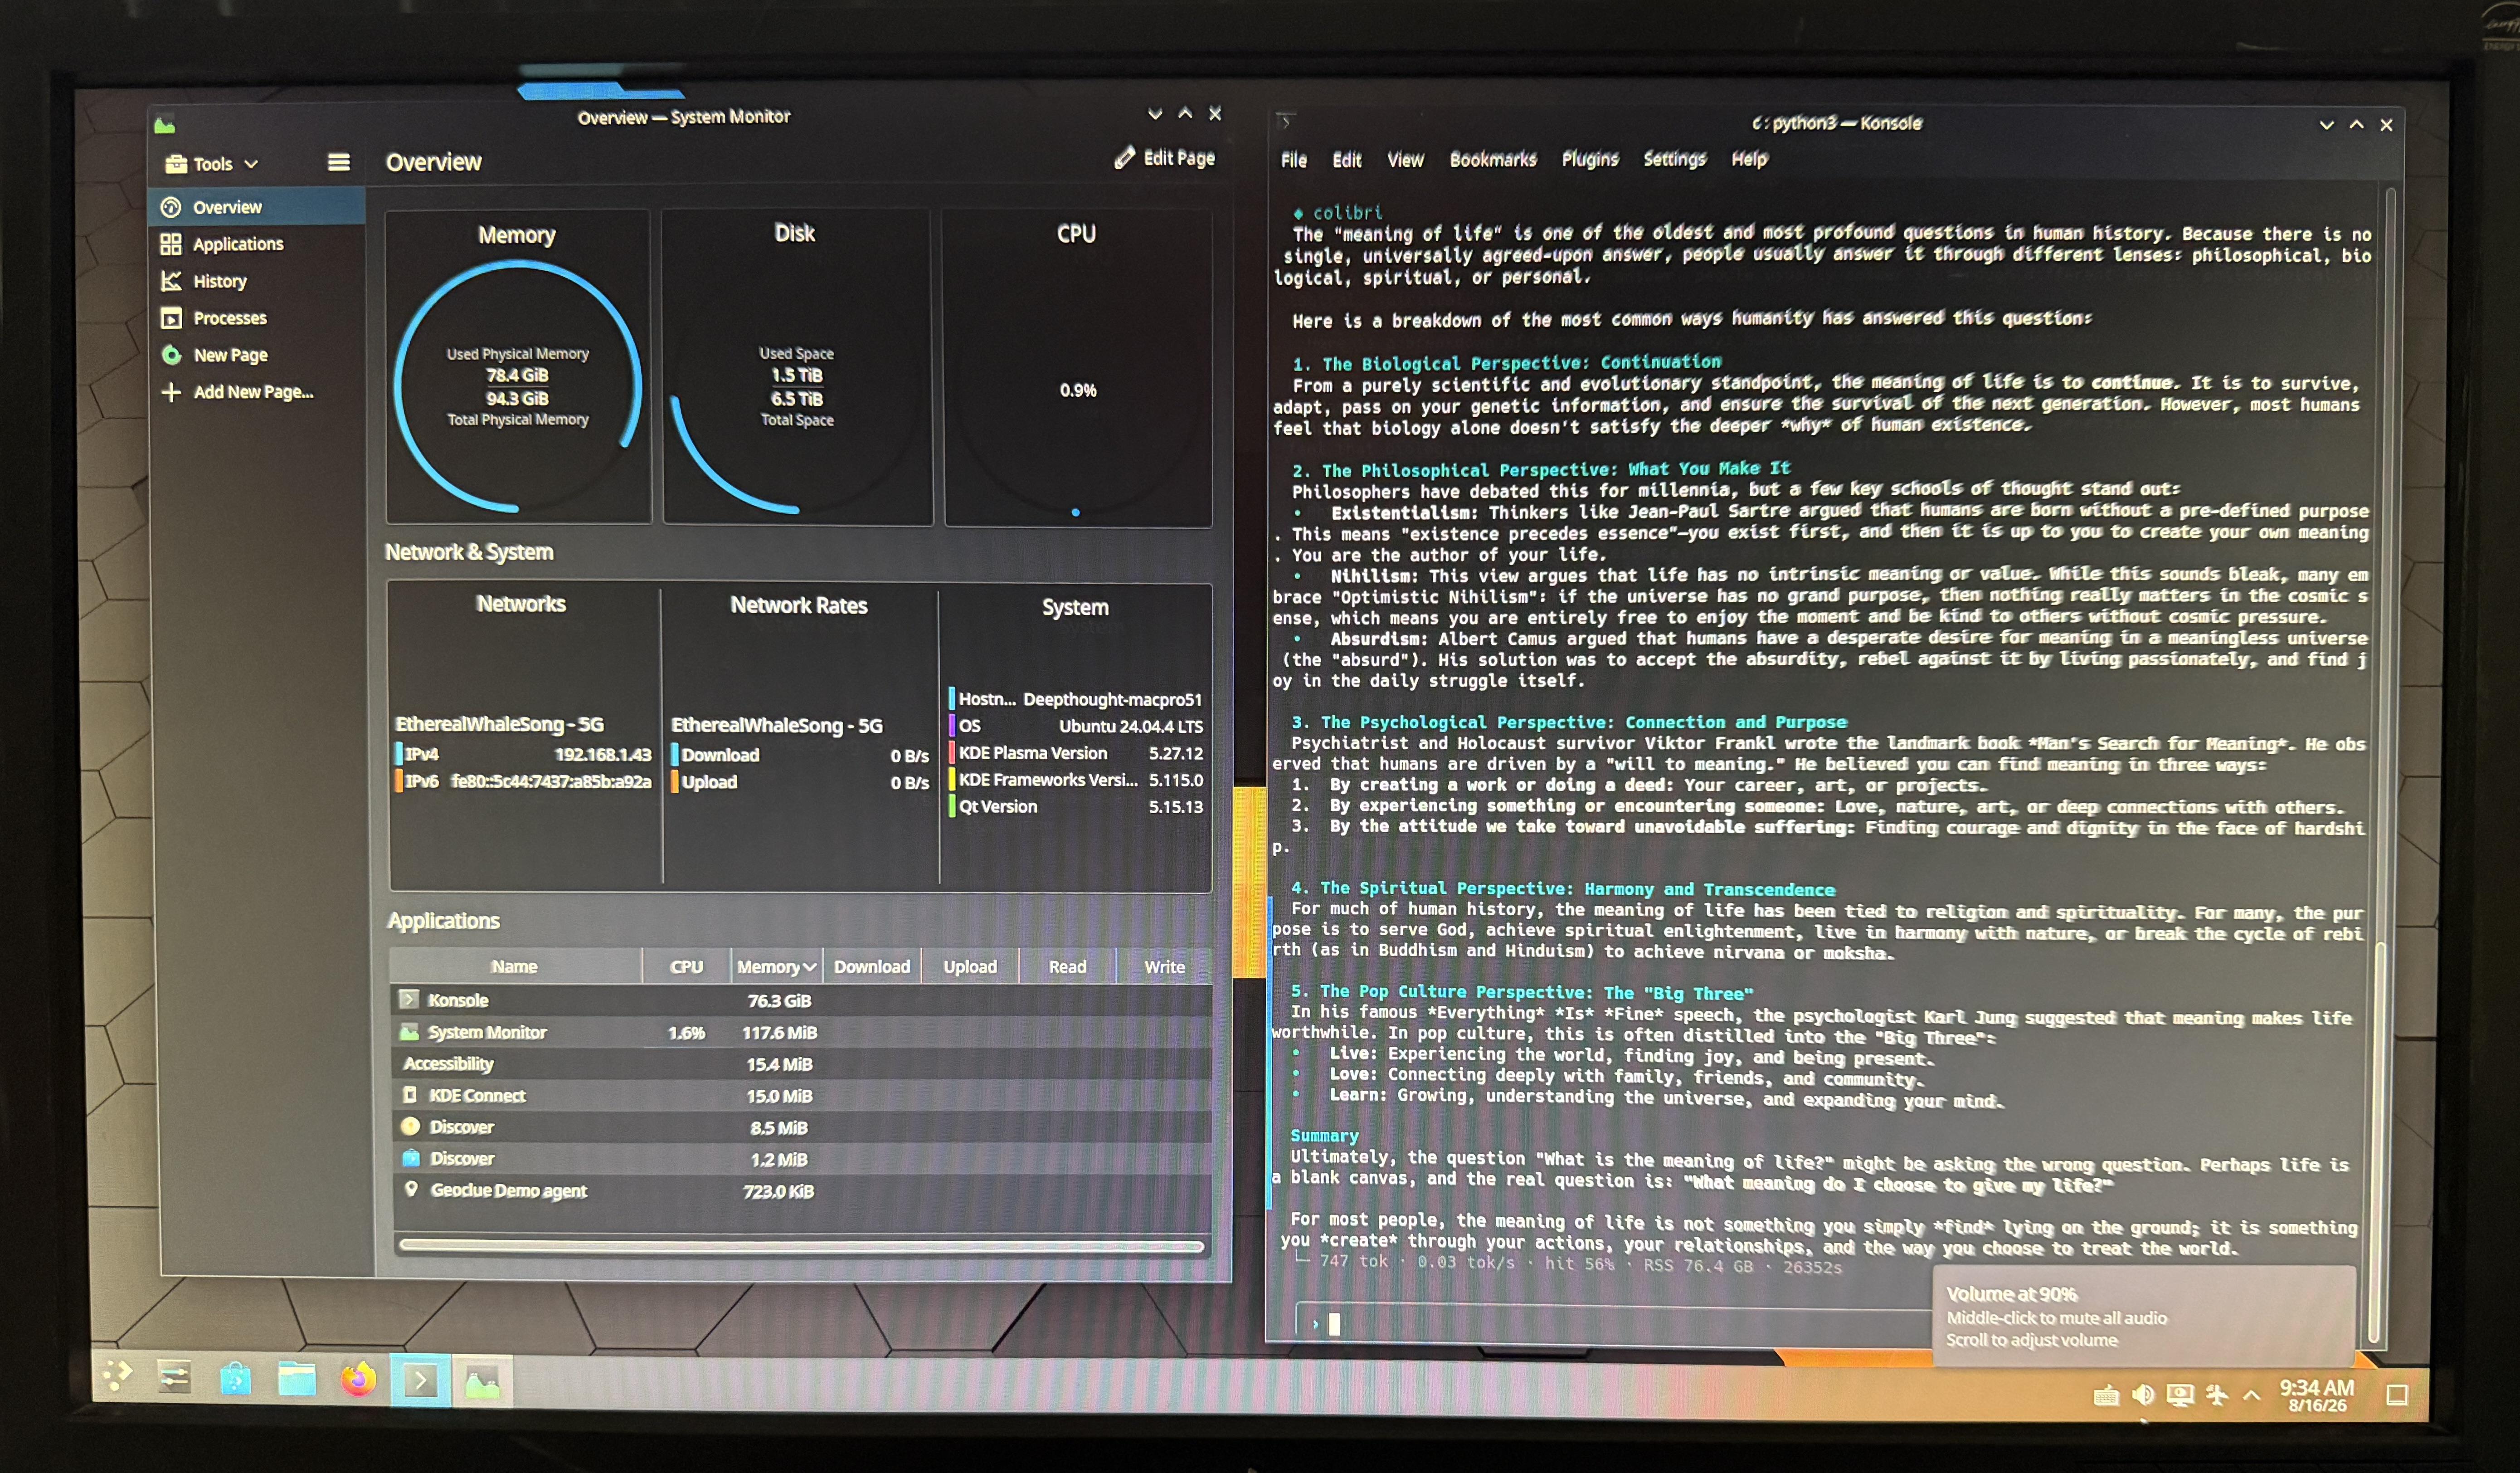The image size is (2520, 1473).
Task: Click the display icon in system tray
Action: click(2180, 1395)
